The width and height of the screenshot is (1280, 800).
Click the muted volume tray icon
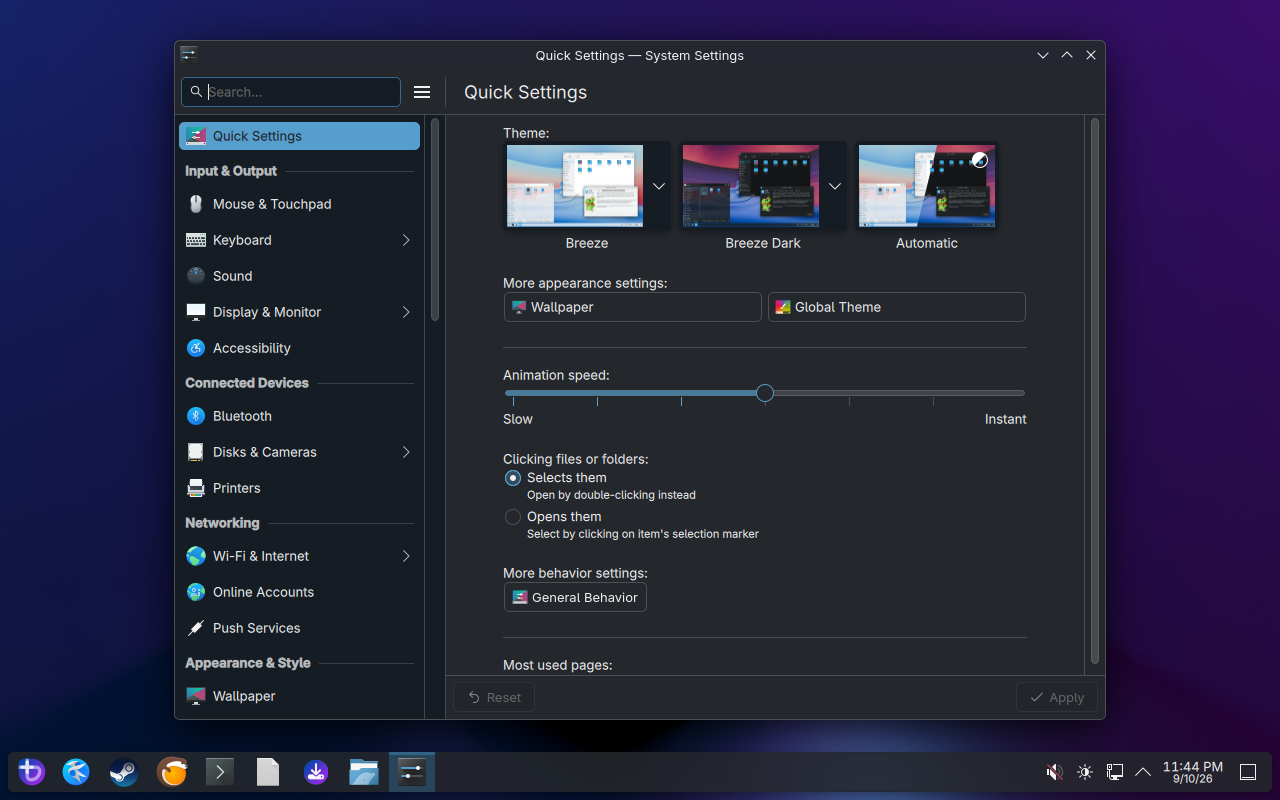pyautogui.click(x=1054, y=772)
